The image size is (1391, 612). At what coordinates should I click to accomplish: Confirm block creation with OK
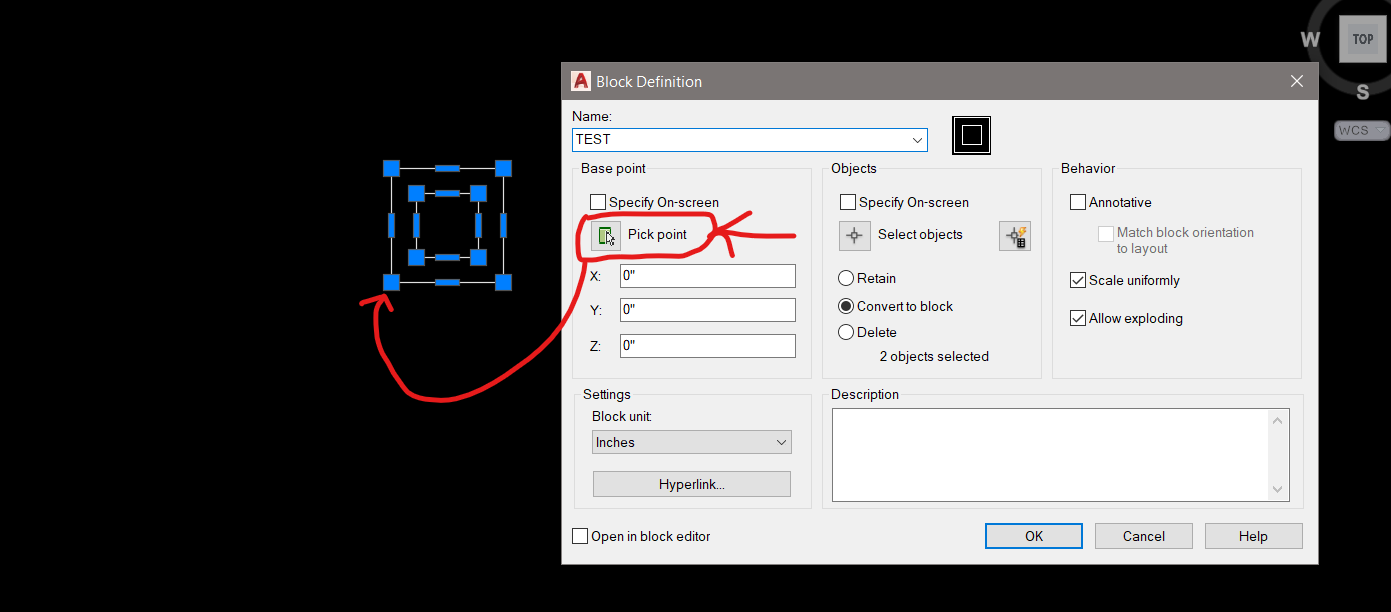click(1033, 535)
